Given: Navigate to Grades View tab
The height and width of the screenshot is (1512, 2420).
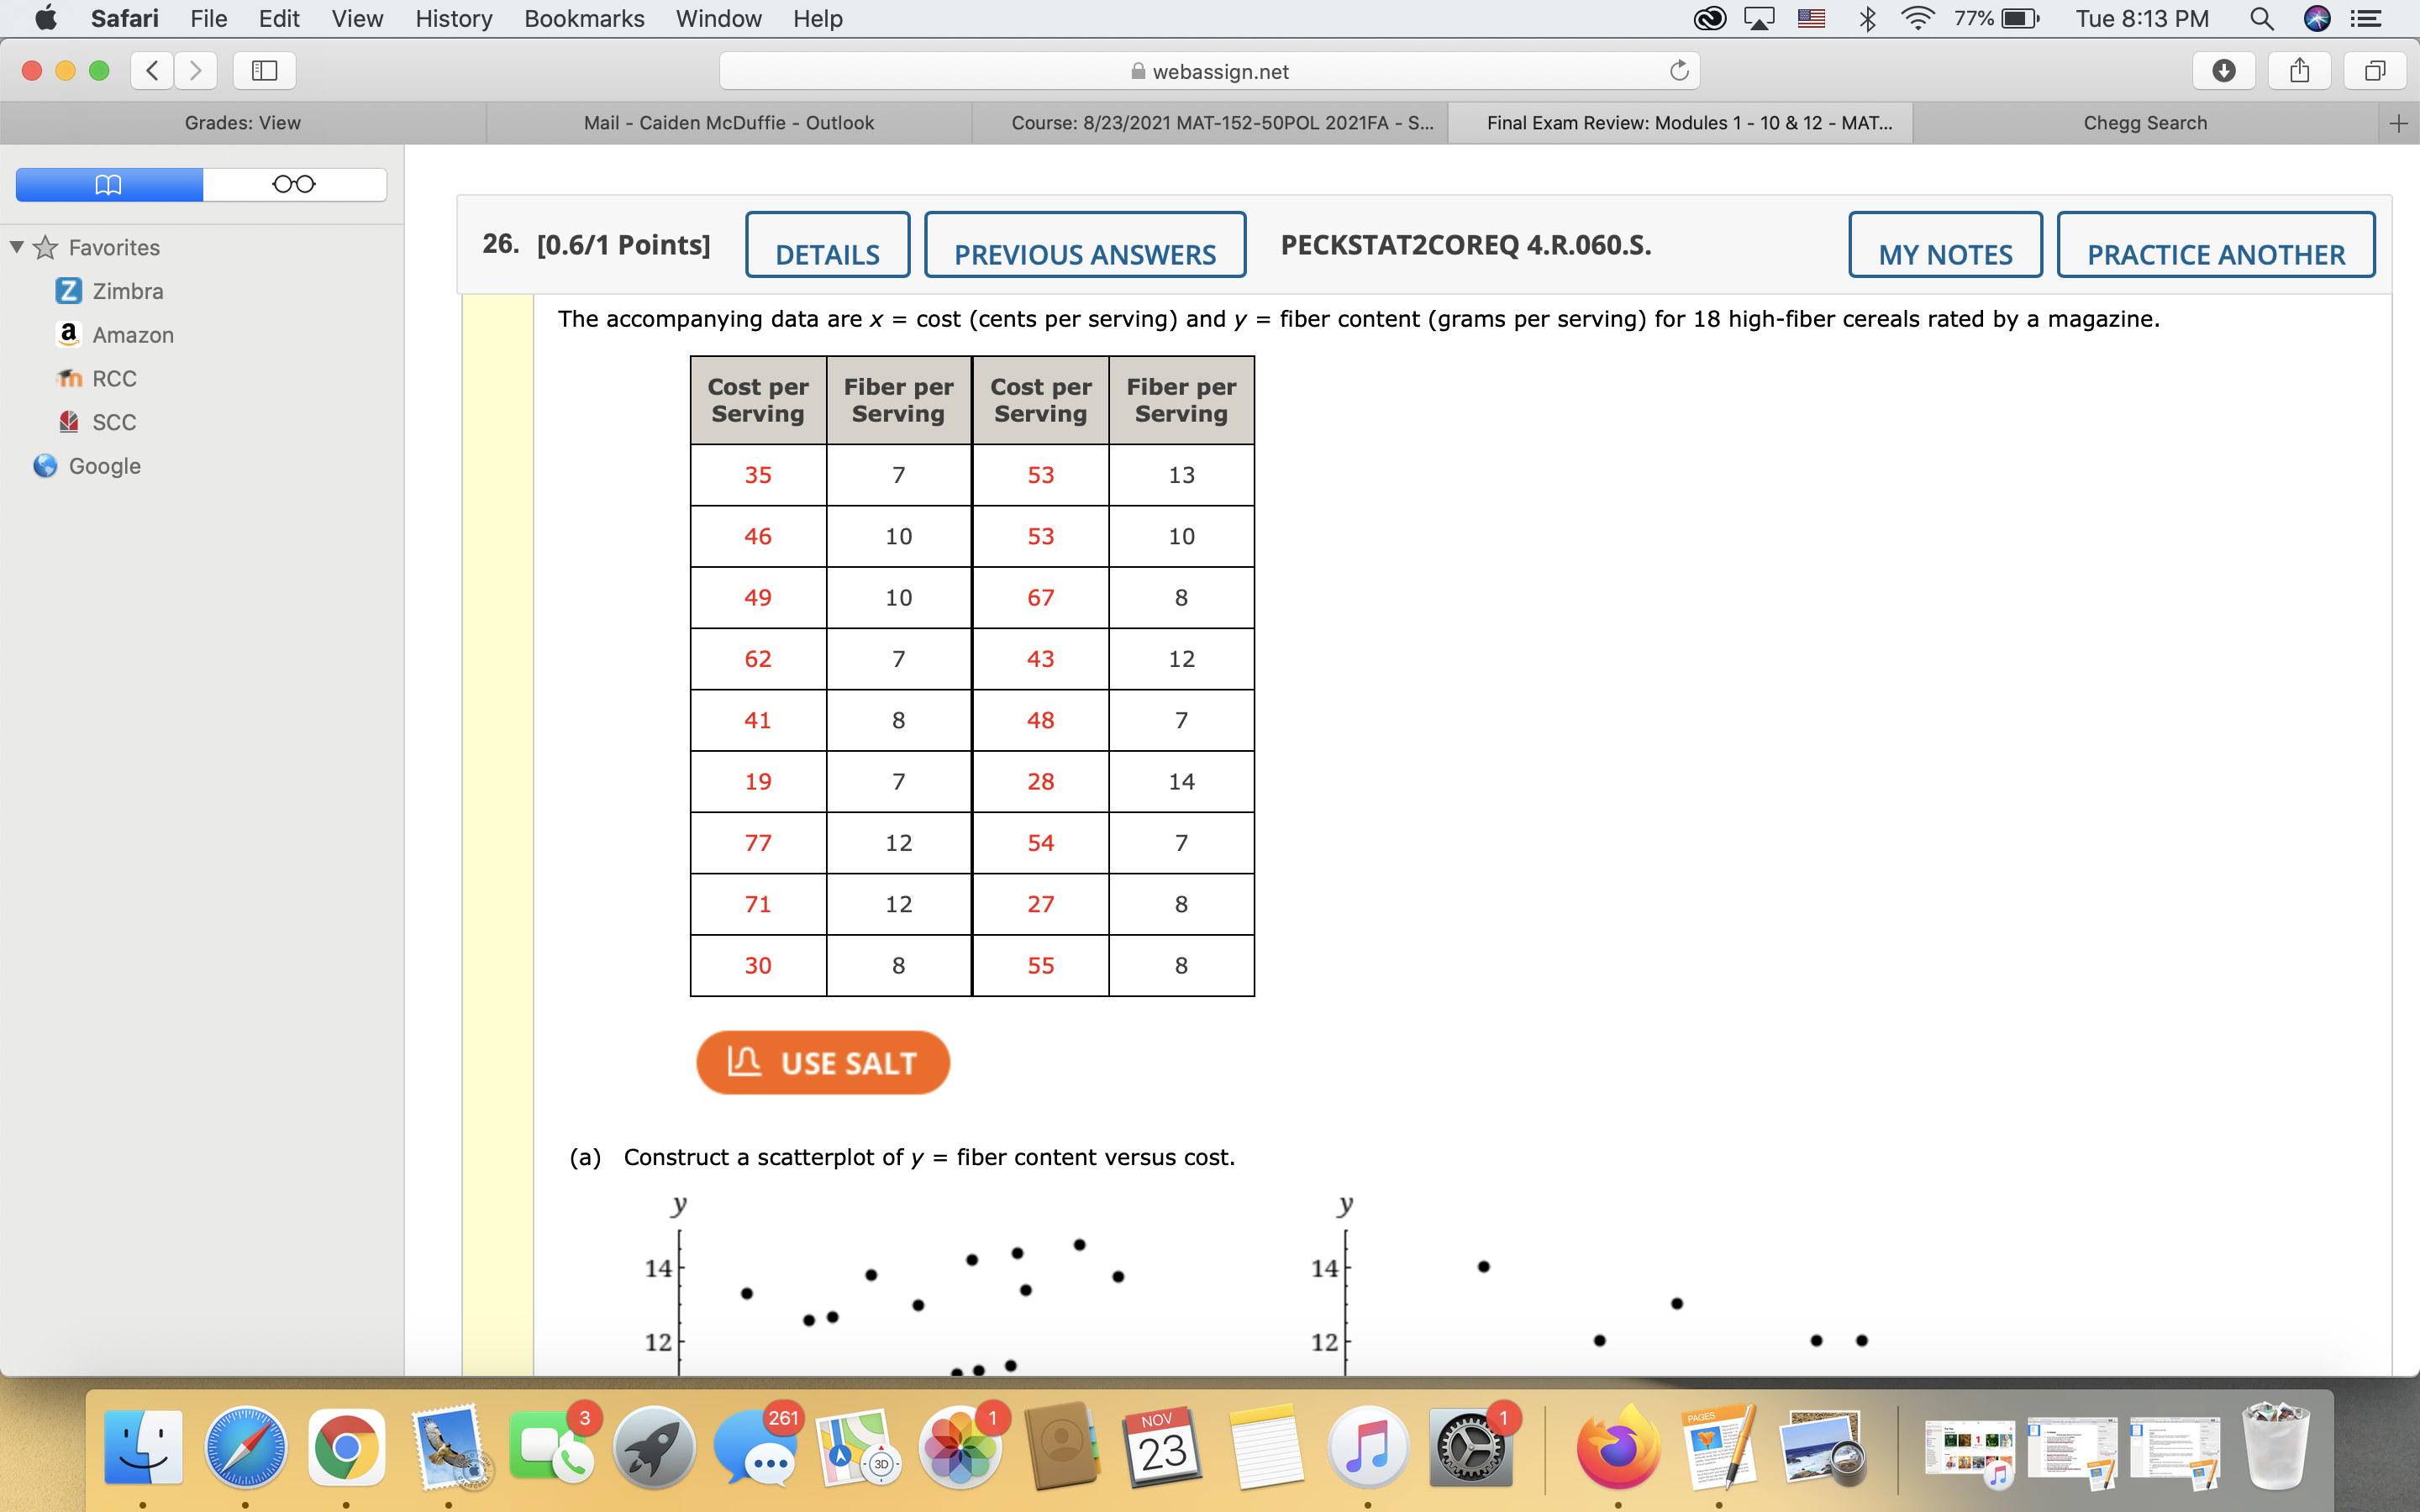Looking at the screenshot, I should 242,122.
